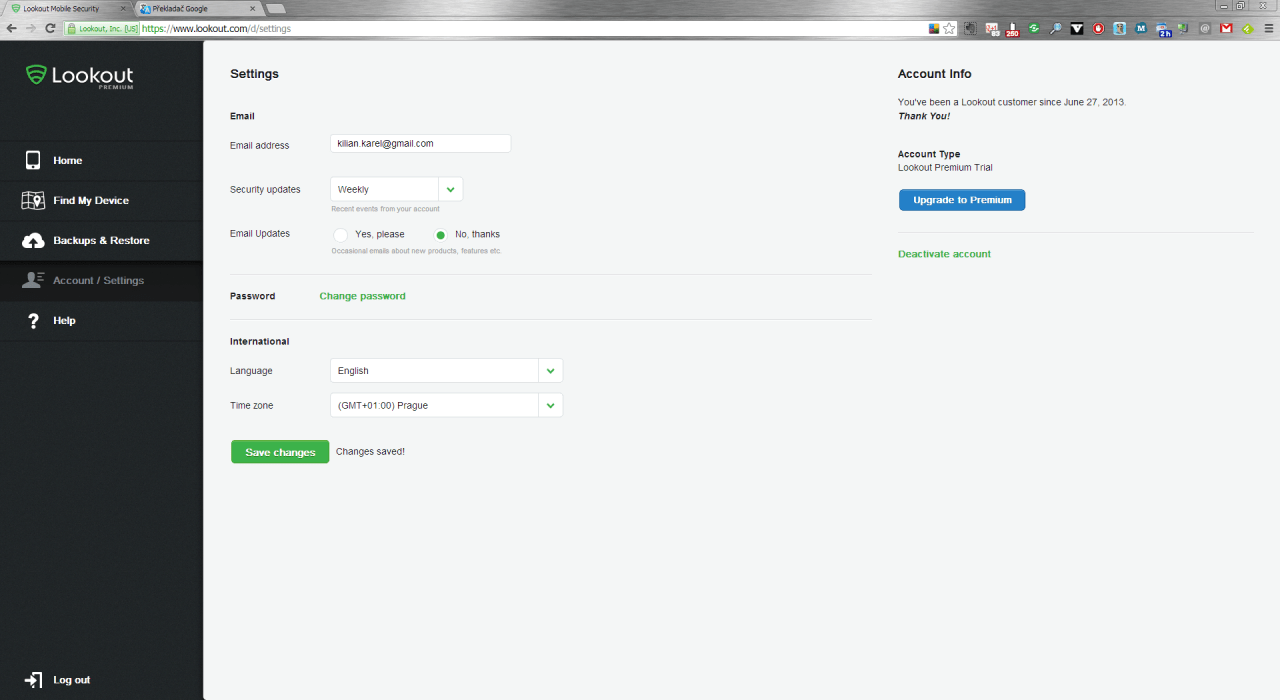This screenshot has width=1280, height=700.
Task: Click the Email address input field
Action: point(420,144)
